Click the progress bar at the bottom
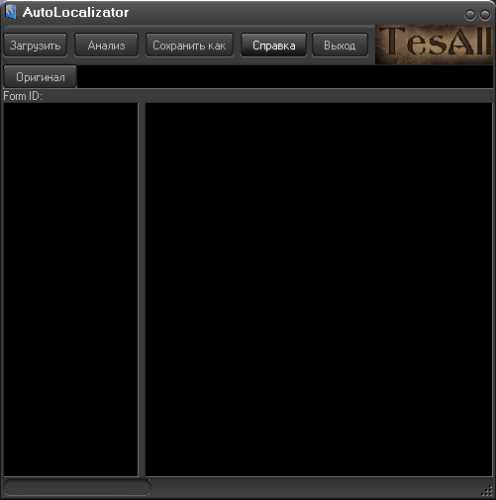 tap(77, 487)
